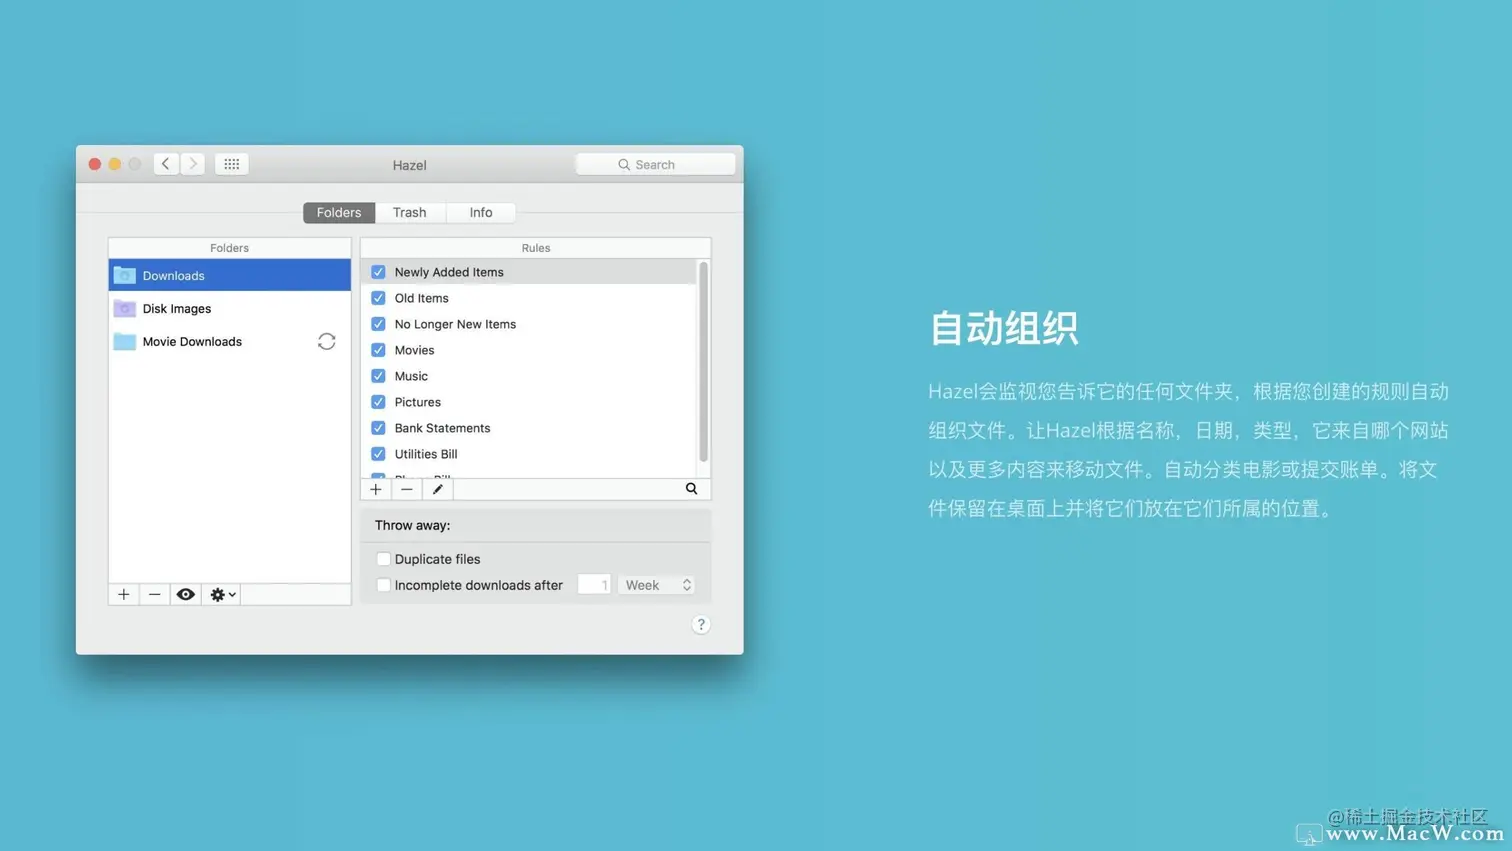Search rules with the magnifier icon
The width and height of the screenshot is (1512, 851).
pyautogui.click(x=691, y=489)
